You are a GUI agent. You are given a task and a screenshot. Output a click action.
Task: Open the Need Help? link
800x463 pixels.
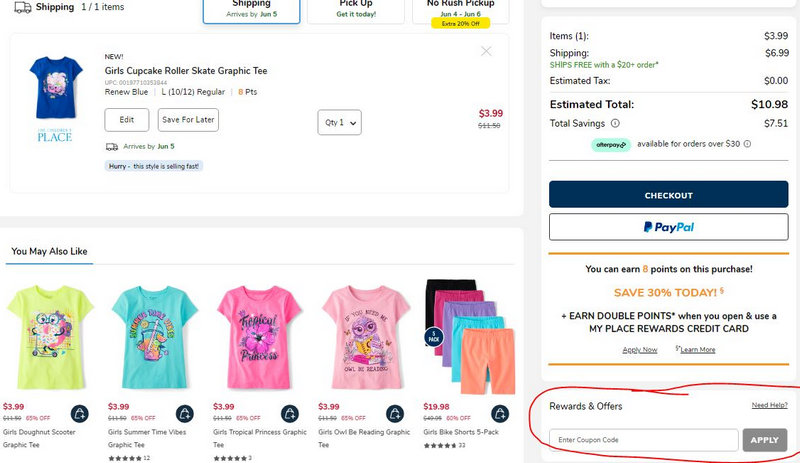pyautogui.click(x=769, y=405)
